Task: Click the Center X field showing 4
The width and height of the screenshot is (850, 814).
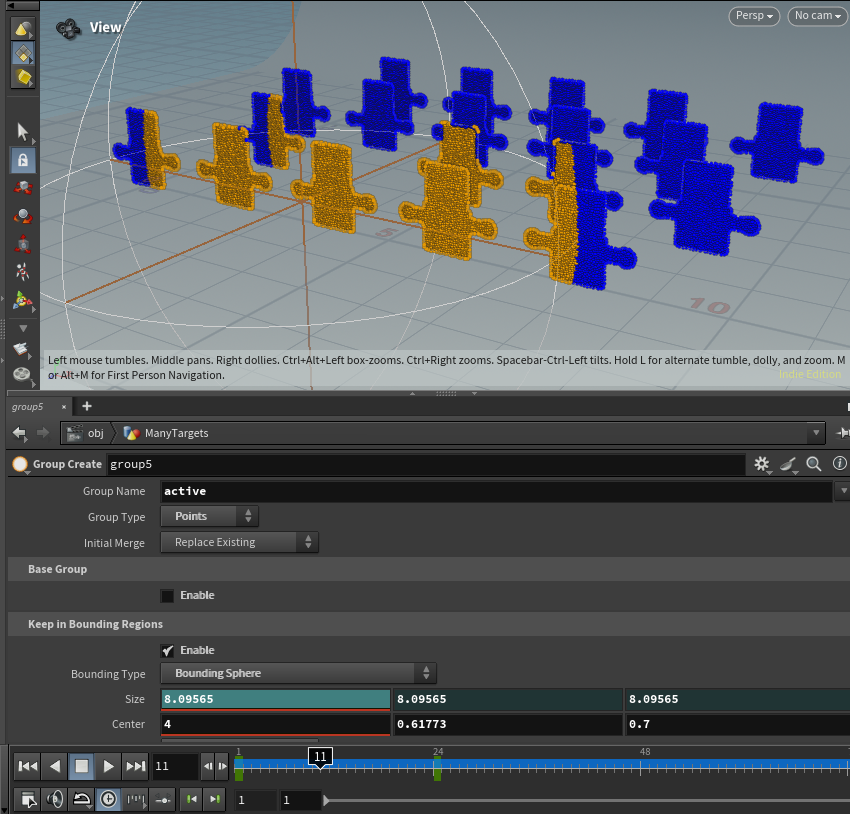Action: [275, 724]
